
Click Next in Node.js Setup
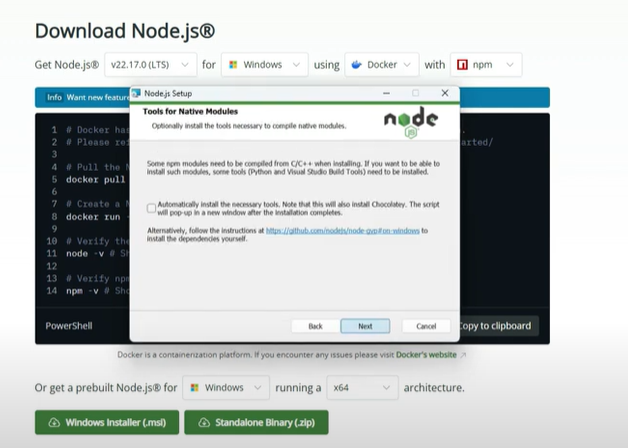click(365, 326)
